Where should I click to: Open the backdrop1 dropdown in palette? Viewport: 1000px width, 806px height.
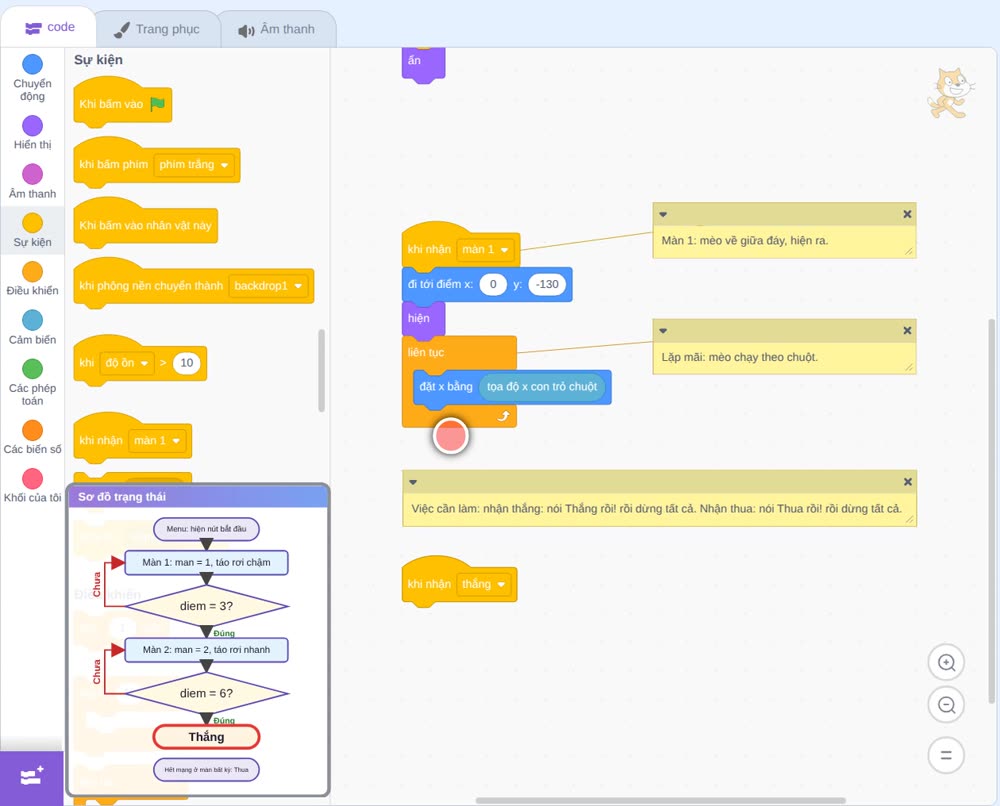(268, 286)
